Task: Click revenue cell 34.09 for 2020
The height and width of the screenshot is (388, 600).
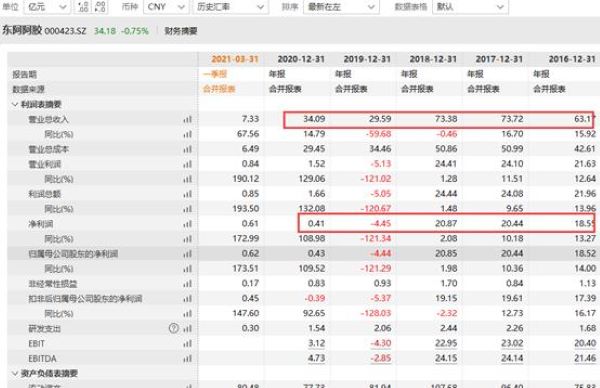Action: click(314, 119)
